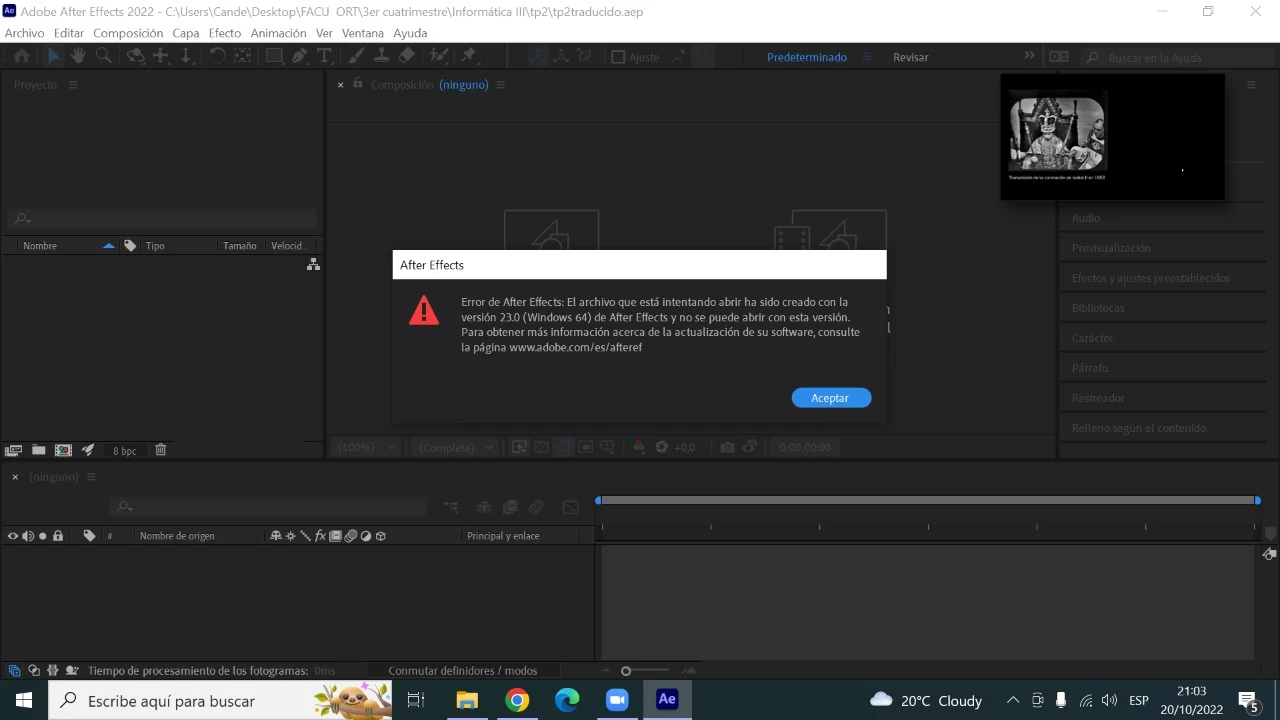
Task: Click 8 bpc color depth button
Action: (124, 451)
